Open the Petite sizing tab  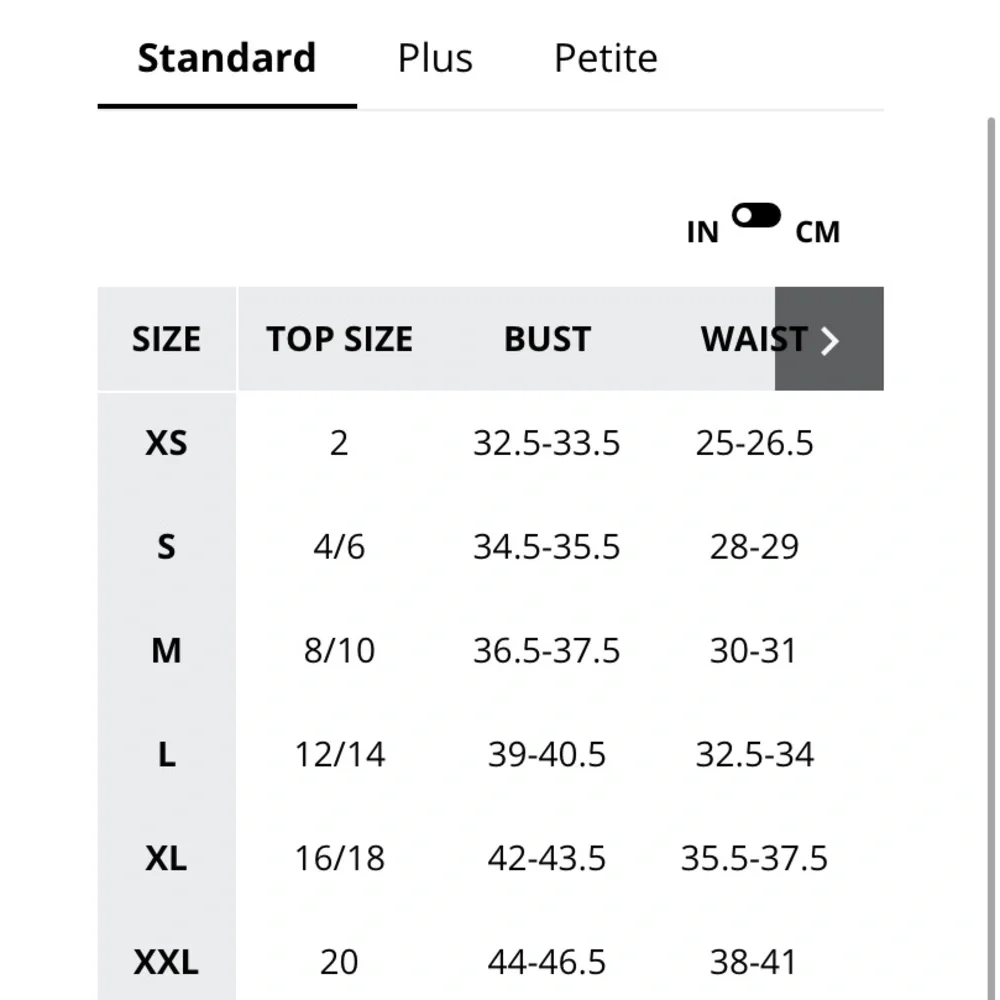tap(605, 58)
